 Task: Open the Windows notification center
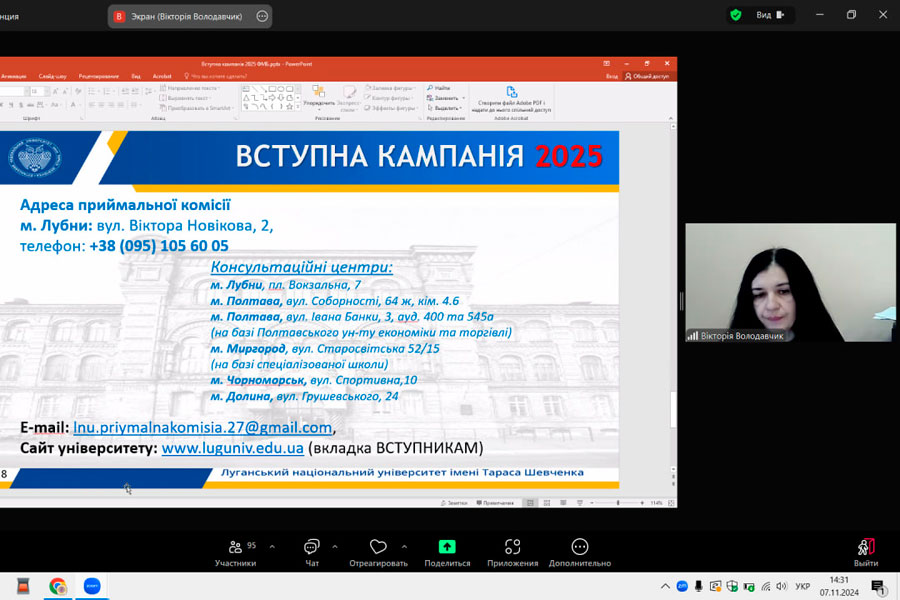(878, 586)
